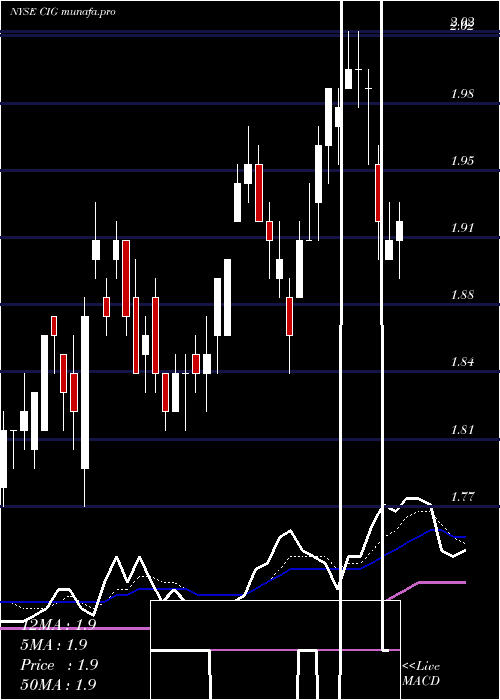Select the 1.77 price axis label
Image resolution: width=500 pixels, height=700 pixels.
pyautogui.click(x=462, y=496)
